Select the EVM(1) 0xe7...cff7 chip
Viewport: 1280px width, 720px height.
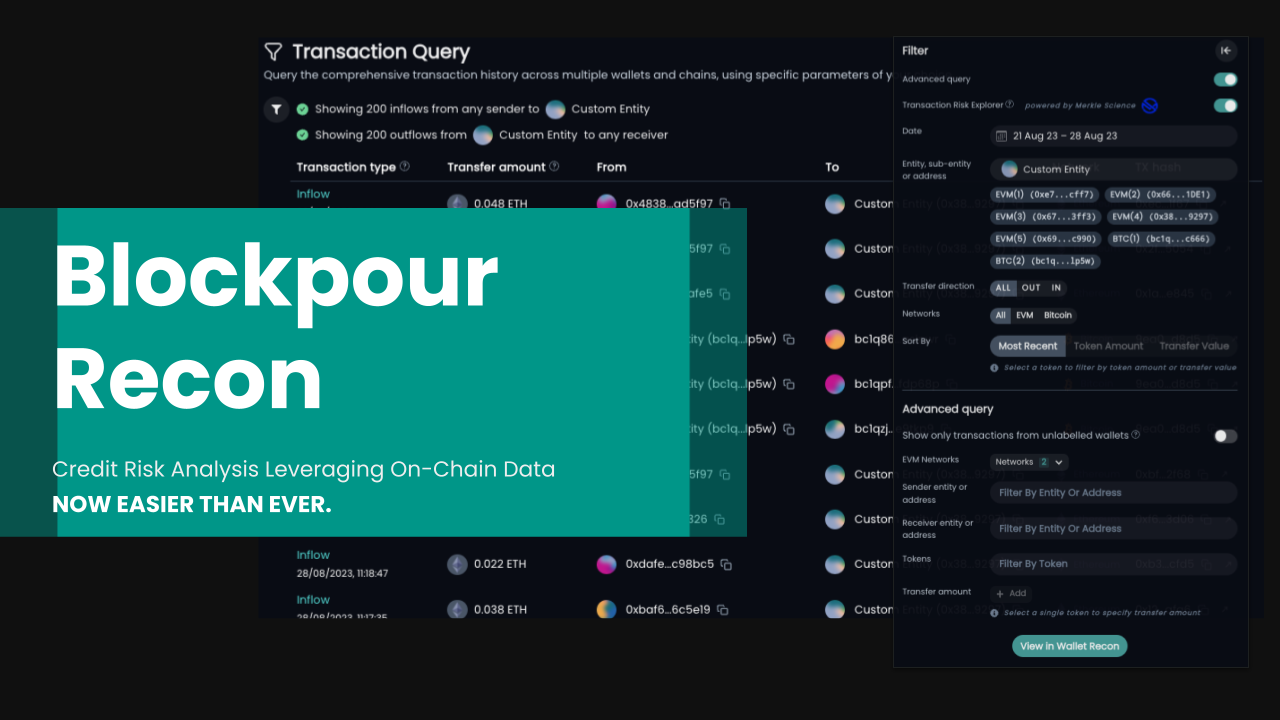point(1045,195)
